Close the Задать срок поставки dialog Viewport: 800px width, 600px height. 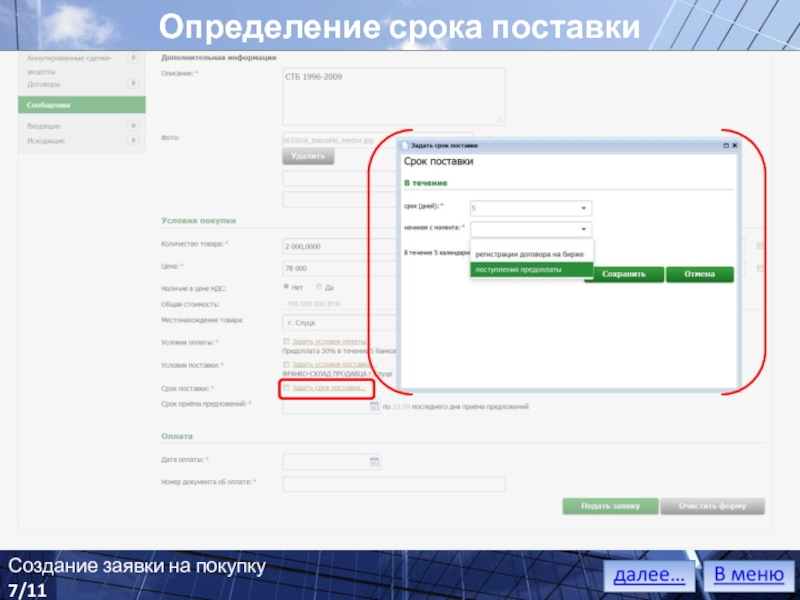click(735, 145)
